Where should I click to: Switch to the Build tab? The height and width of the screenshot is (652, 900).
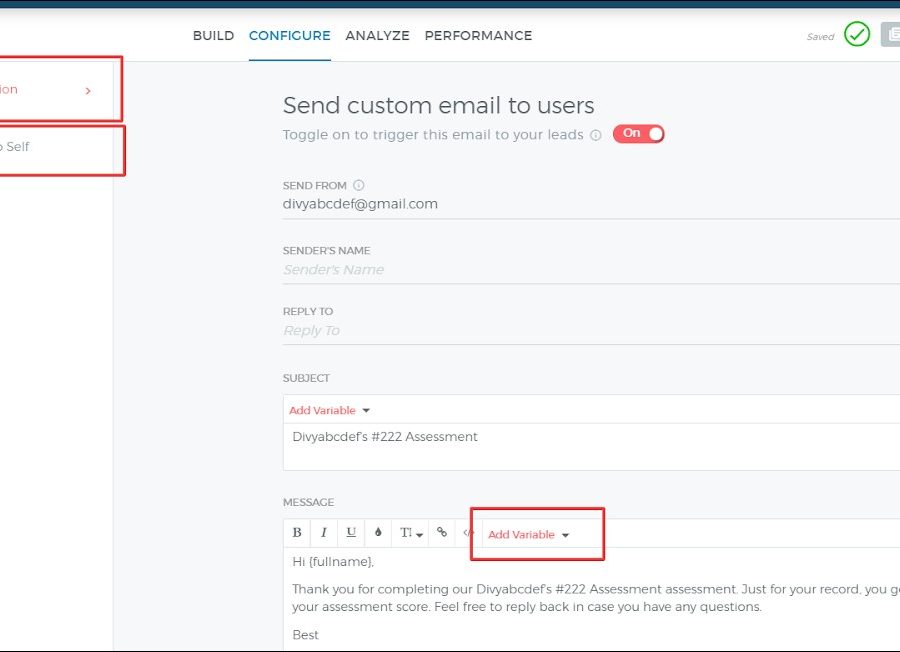(x=213, y=36)
